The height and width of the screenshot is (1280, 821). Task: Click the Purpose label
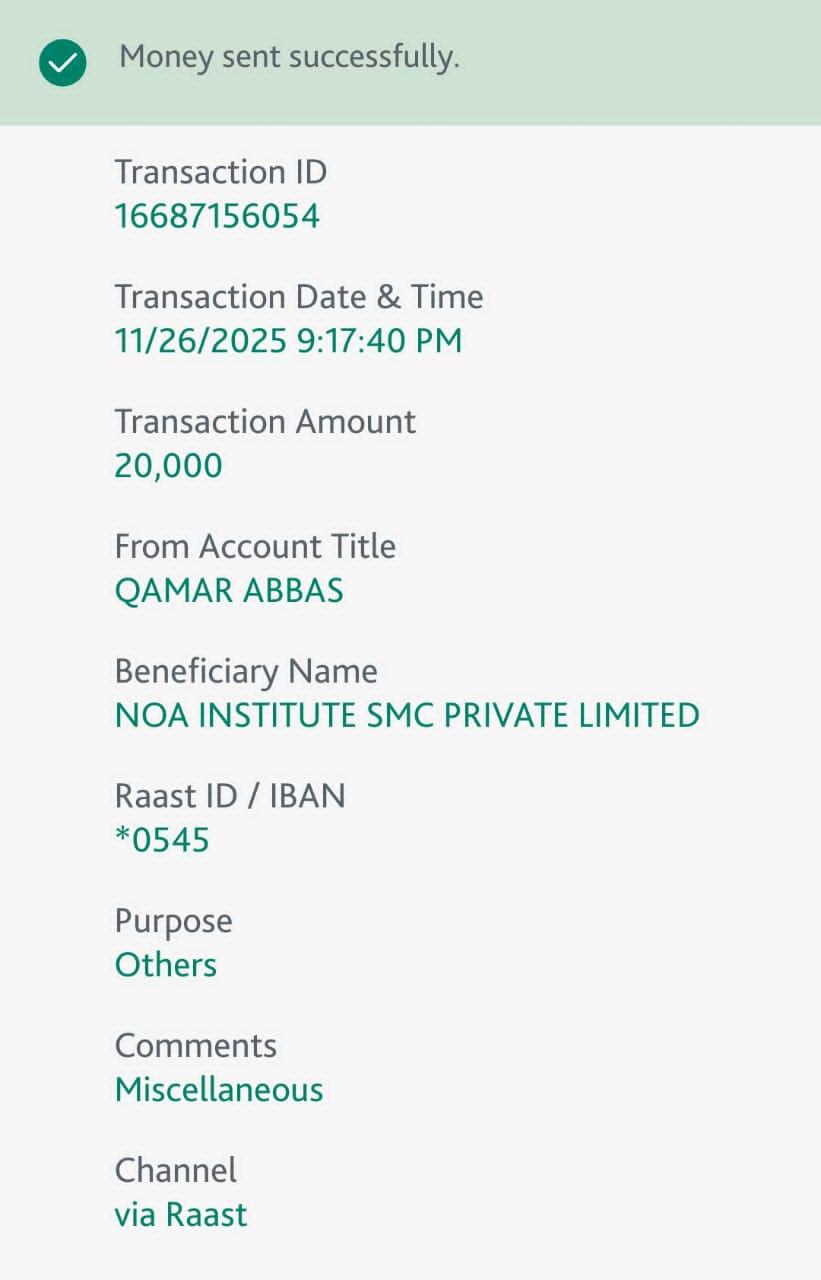[x=173, y=921]
